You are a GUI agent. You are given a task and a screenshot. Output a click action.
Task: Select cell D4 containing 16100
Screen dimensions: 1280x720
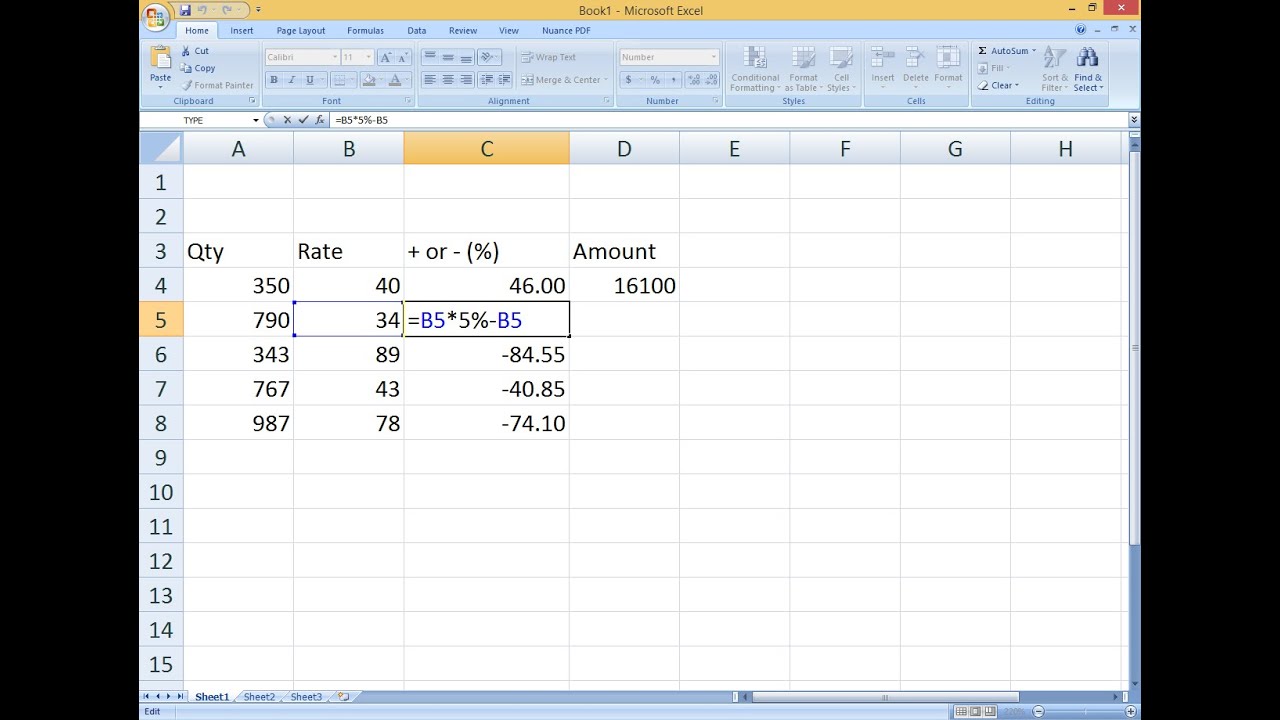click(x=624, y=286)
